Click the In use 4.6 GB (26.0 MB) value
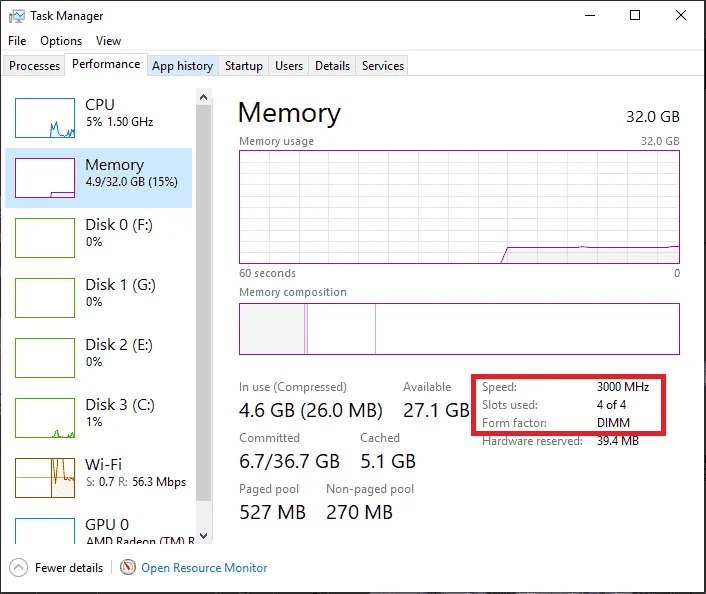Screen dimensions: 706x594 tap(311, 410)
